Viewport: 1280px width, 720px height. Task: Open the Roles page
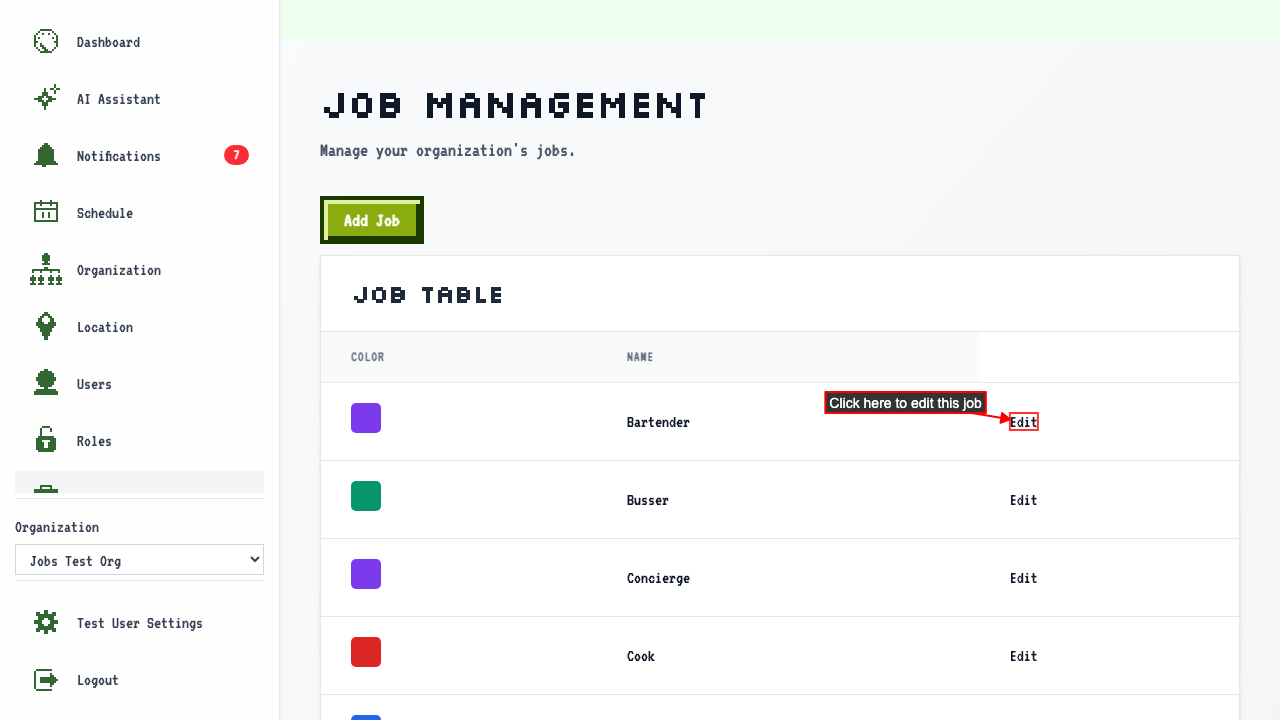click(x=140, y=441)
